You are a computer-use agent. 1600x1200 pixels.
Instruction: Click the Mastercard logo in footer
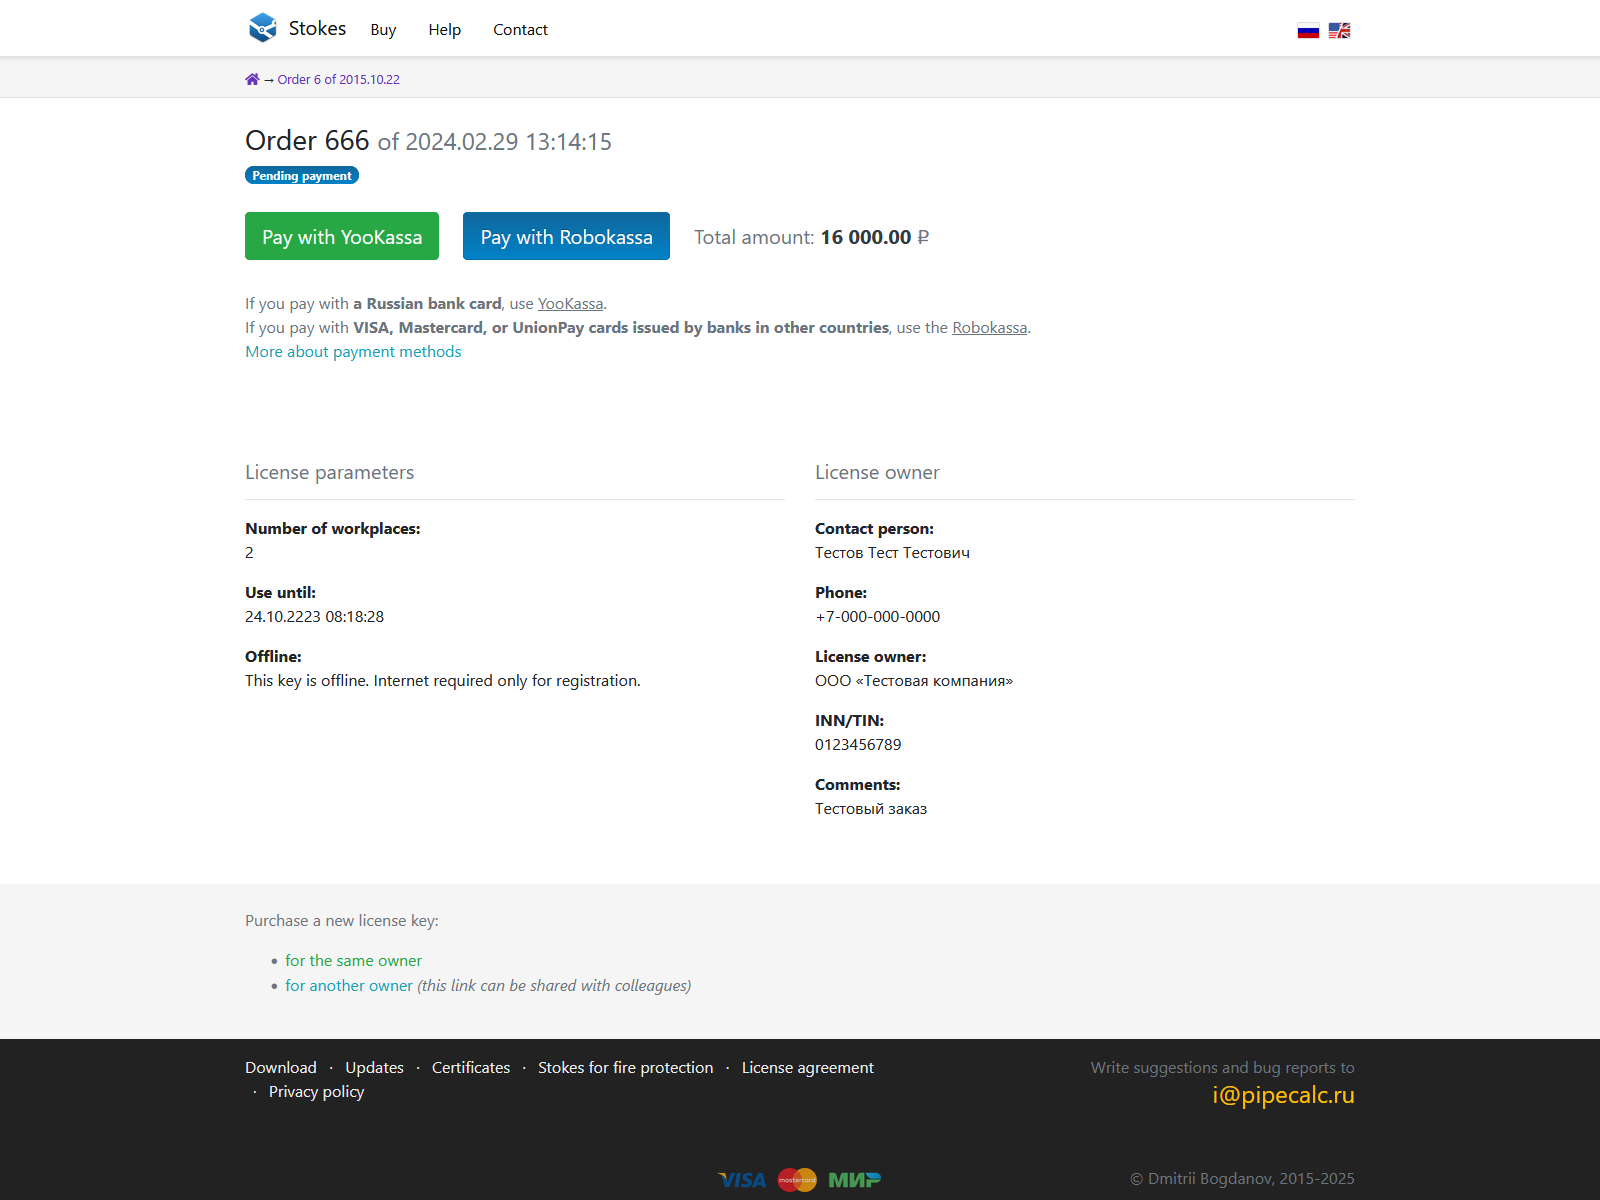[797, 1180]
